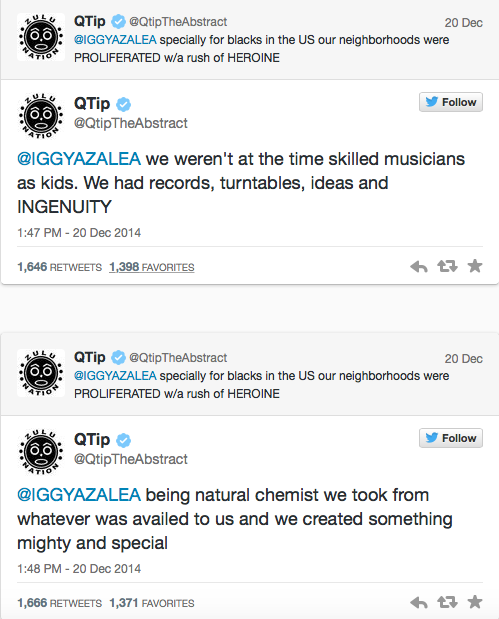Open the 1,398 FAVORITES list
Viewport: 499px width, 619px height.
pos(152,267)
